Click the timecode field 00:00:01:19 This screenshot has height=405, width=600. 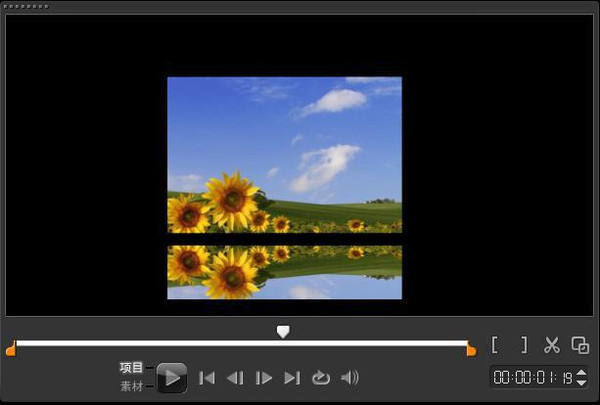[532, 377]
